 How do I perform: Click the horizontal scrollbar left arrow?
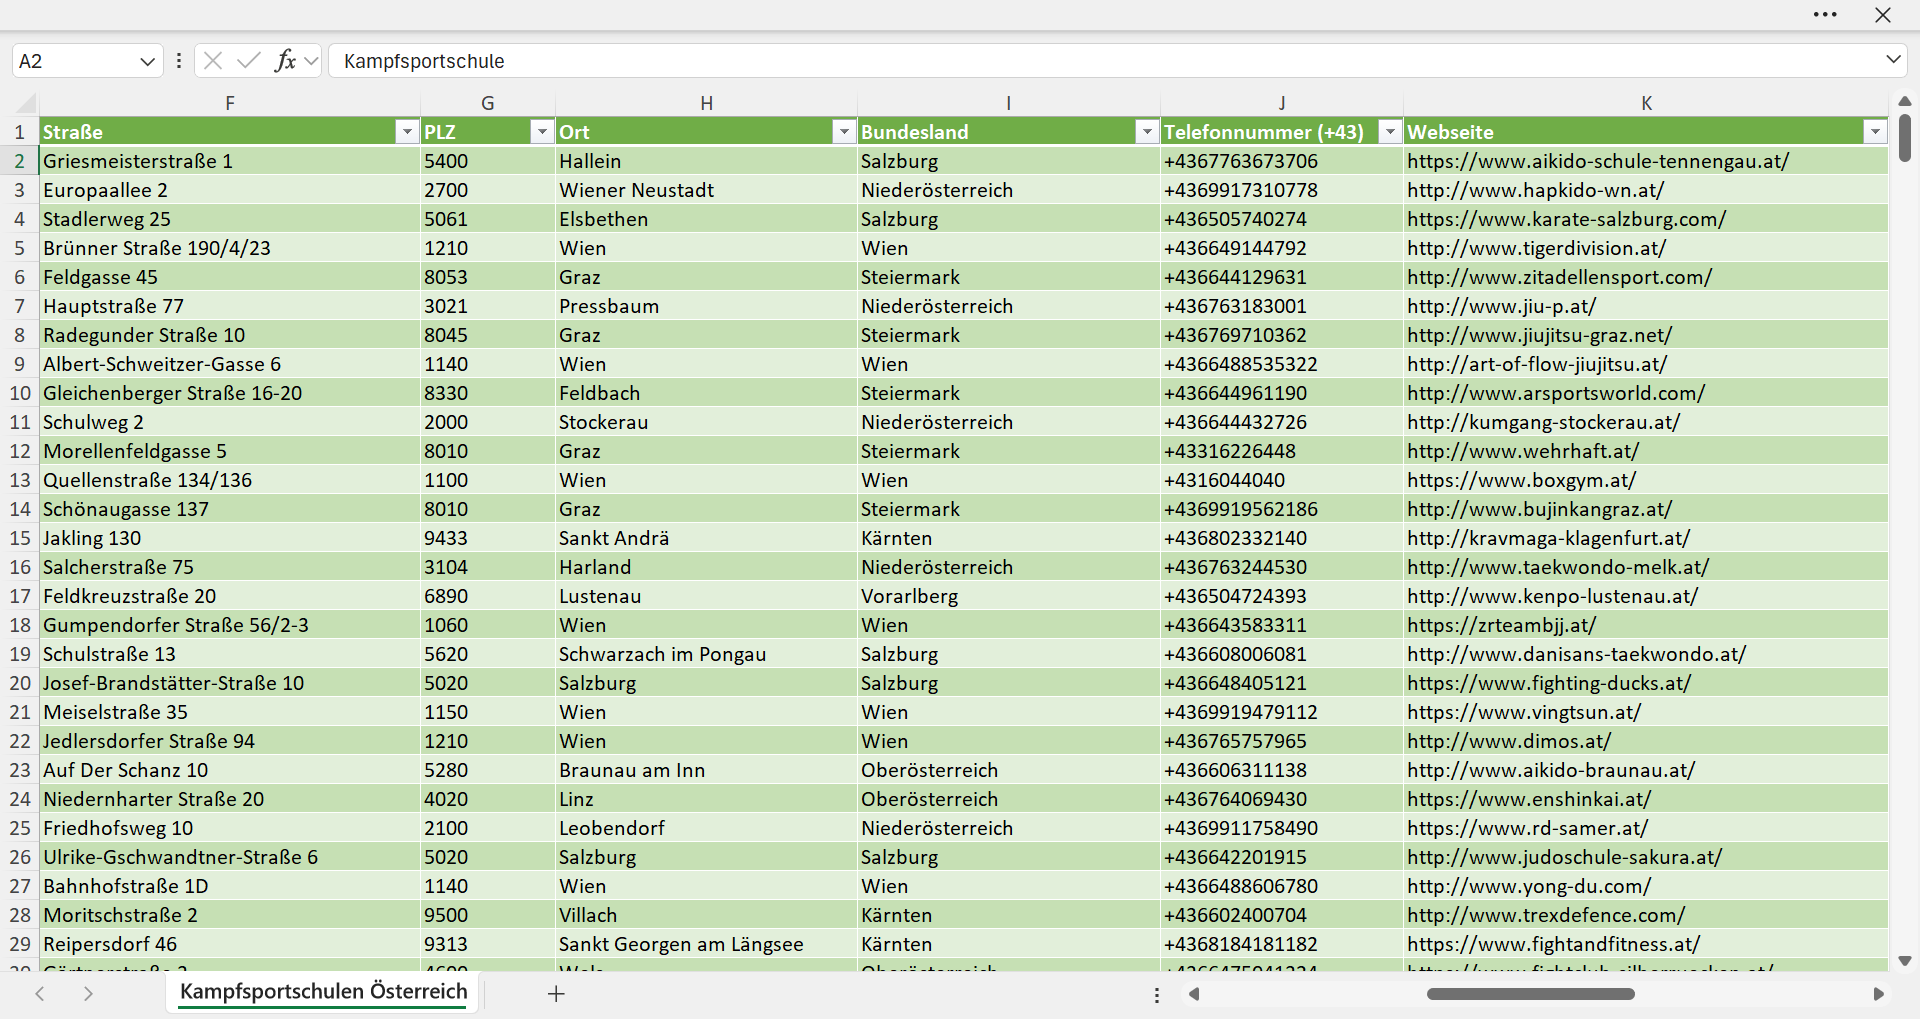click(1193, 994)
